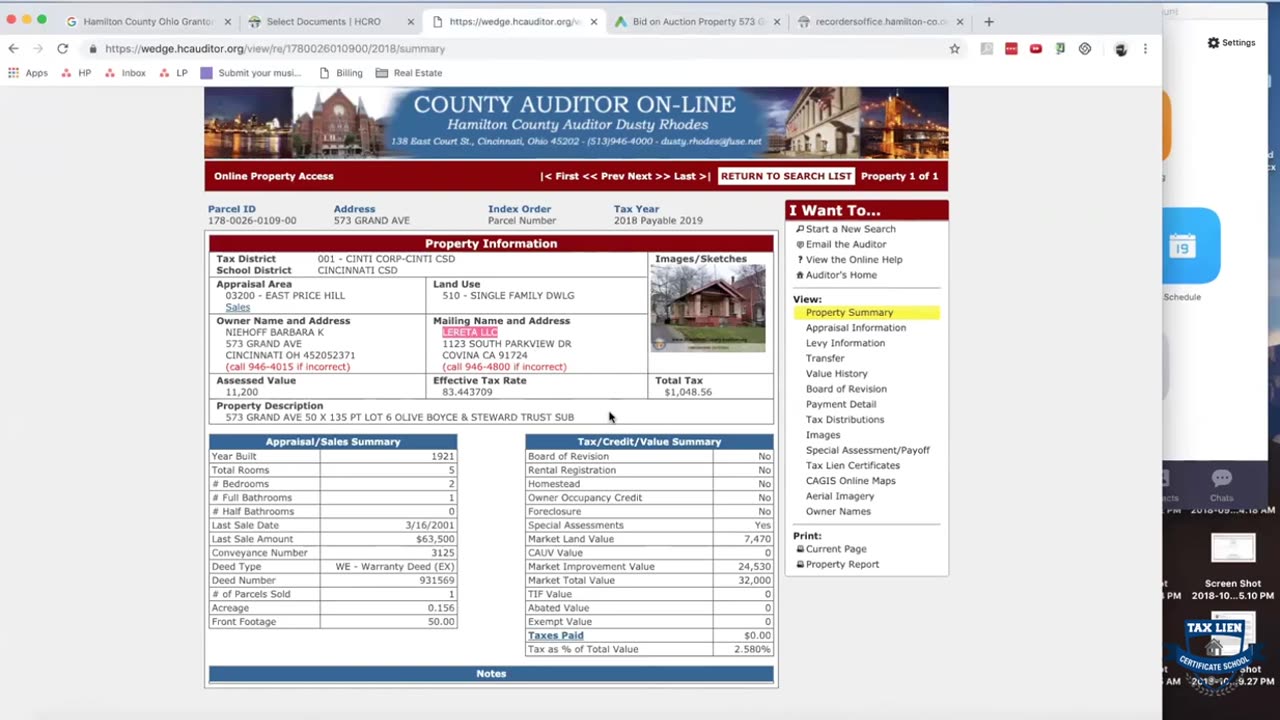Open Tax Lien Certificates view

point(853,465)
